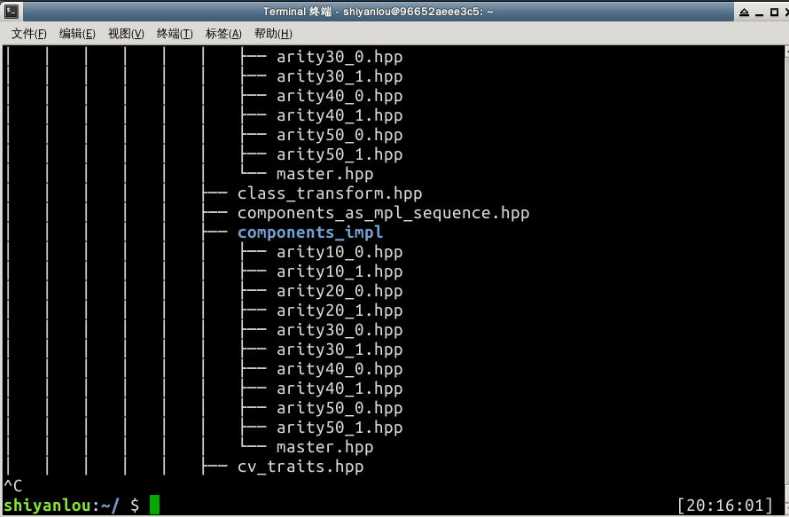This screenshot has width=789, height=517.
Task: Open the 标签(A) menu
Action: (223, 34)
